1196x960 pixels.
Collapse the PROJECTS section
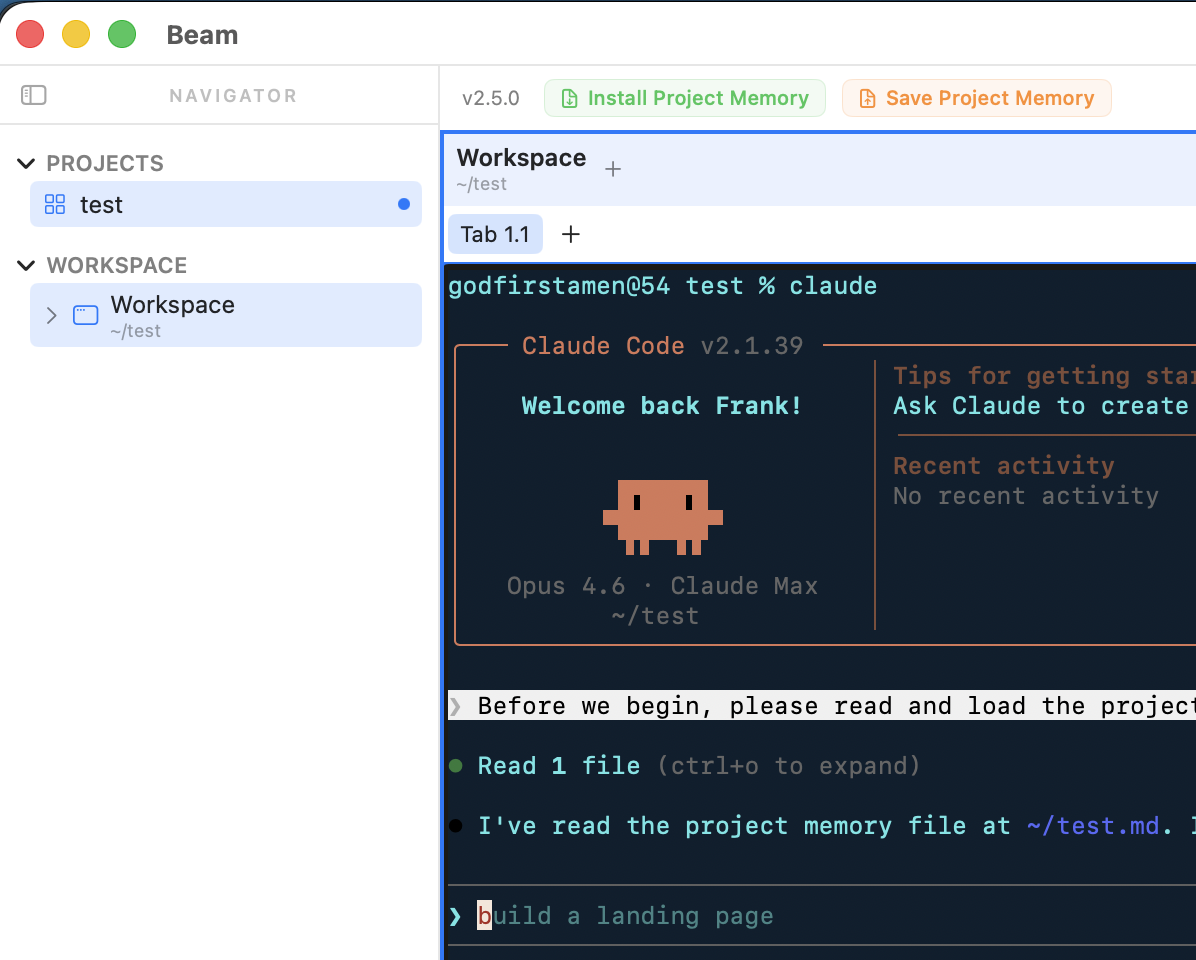tap(24, 162)
